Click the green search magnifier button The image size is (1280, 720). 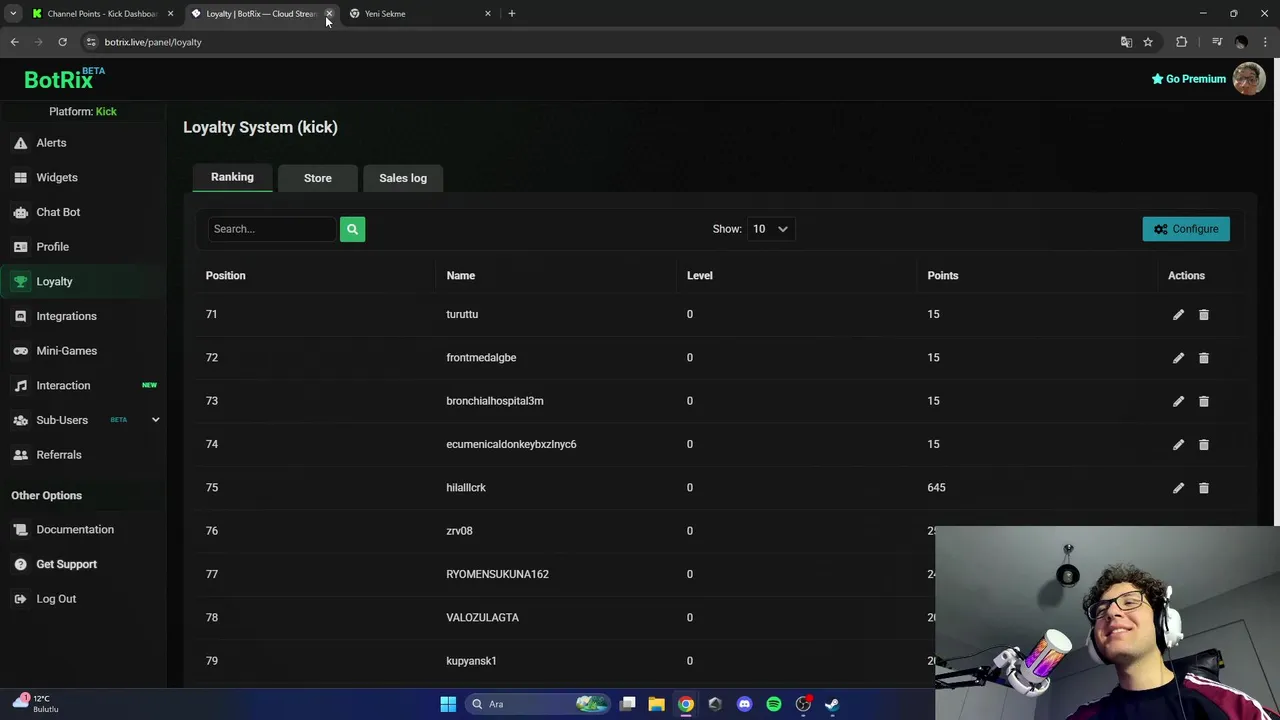(352, 229)
